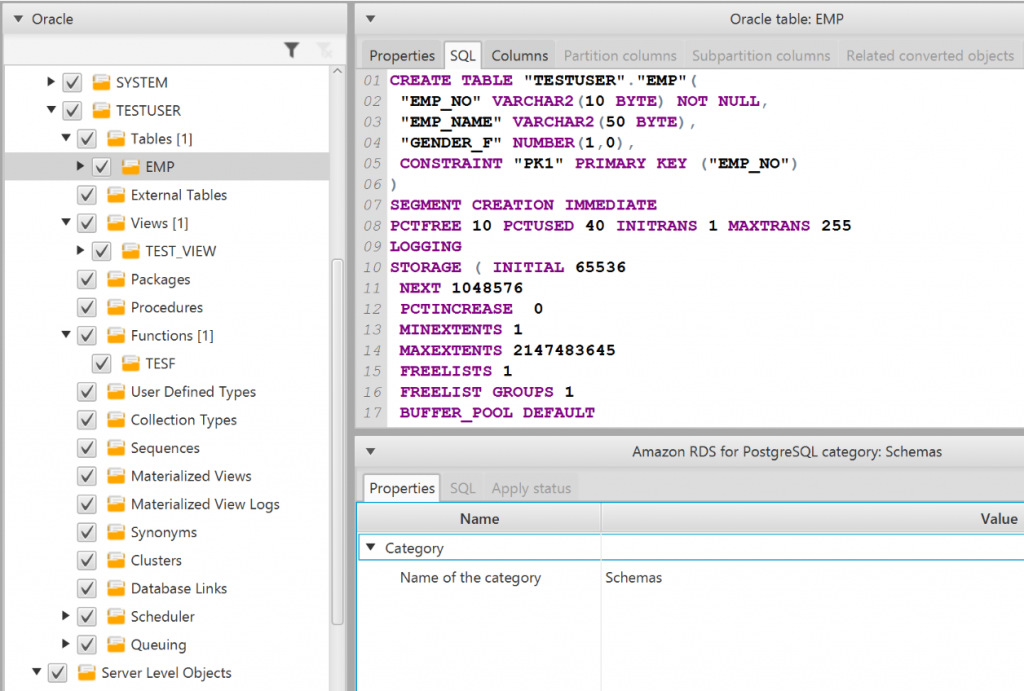Screen dimensions: 1024x691
Task: Click the filter funnel icon
Action: click(x=291, y=50)
